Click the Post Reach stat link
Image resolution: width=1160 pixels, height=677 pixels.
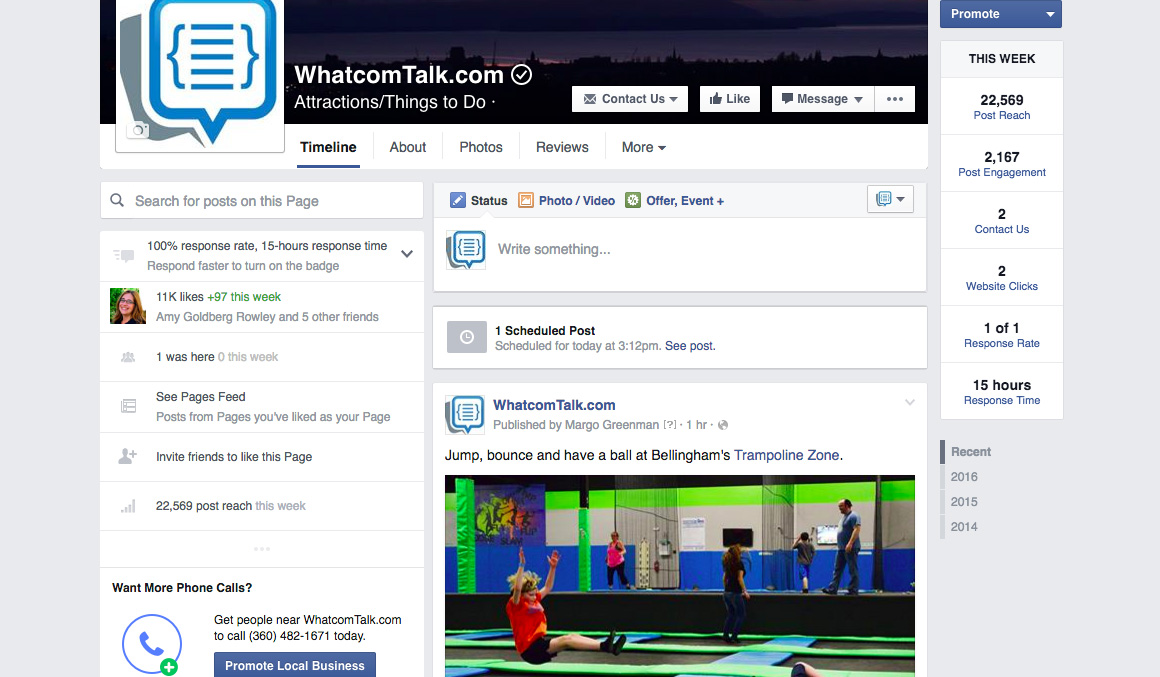(1002, 115)
